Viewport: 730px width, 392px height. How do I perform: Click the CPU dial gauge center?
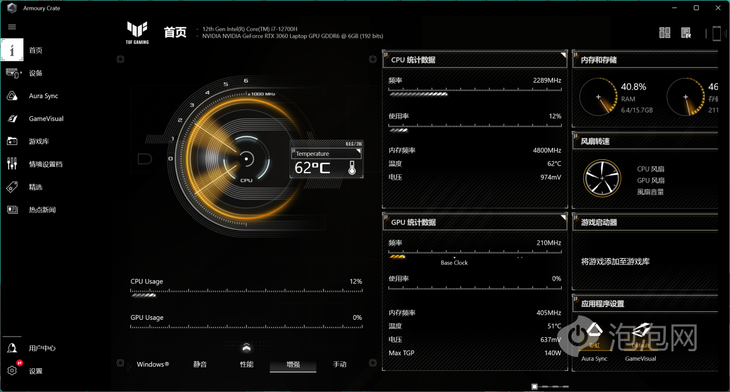click(246, 159)
